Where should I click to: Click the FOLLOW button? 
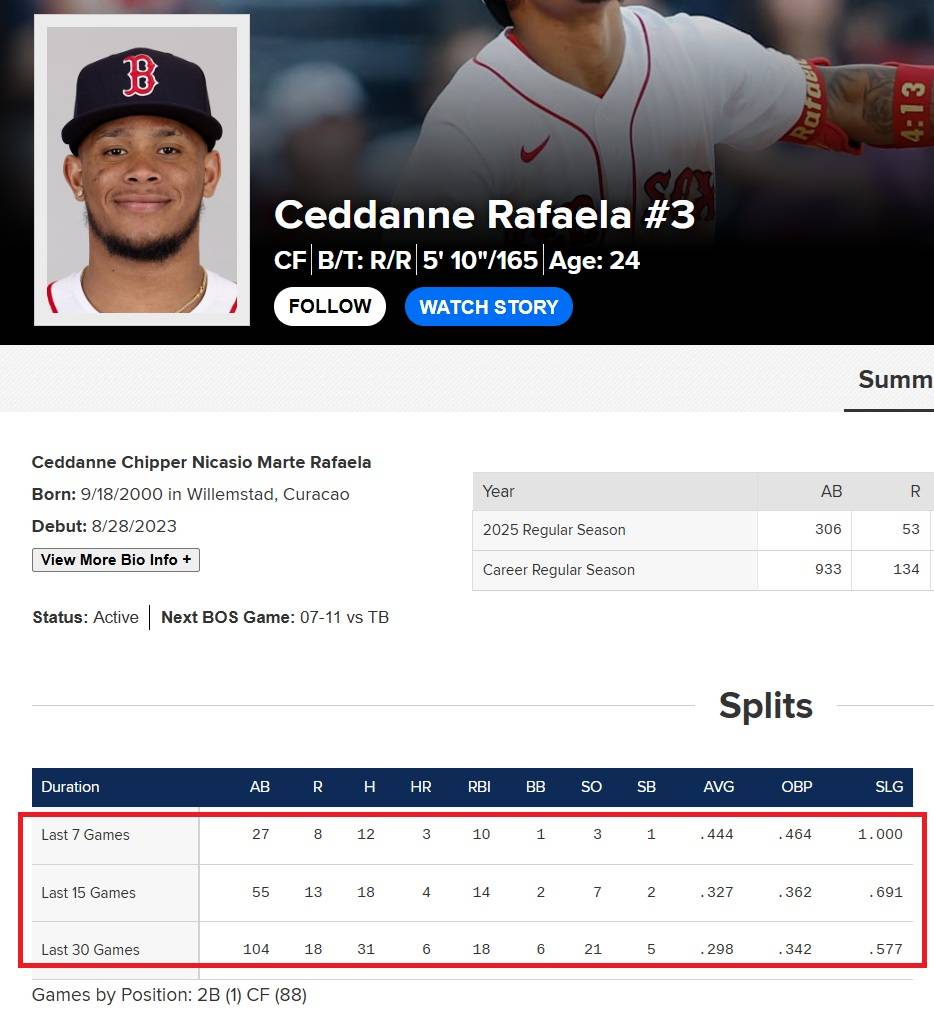point(329,307)
